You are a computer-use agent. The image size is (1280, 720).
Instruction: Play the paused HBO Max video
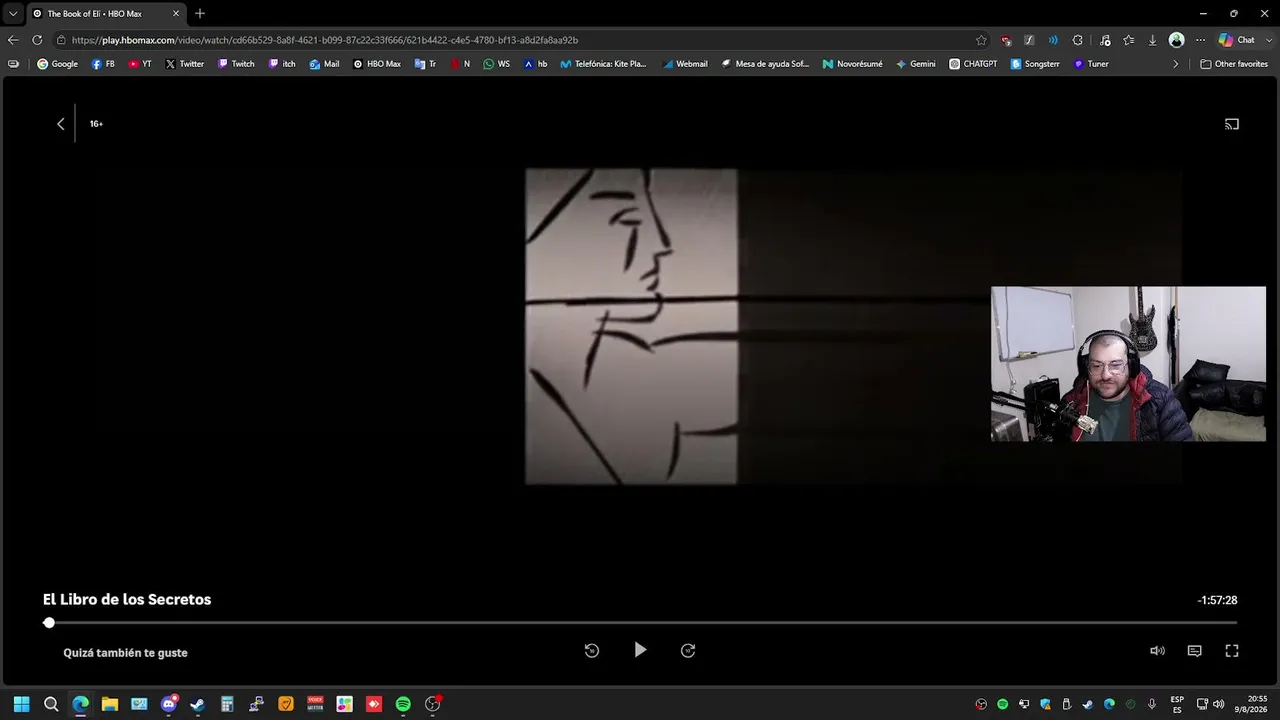[640, 650]
